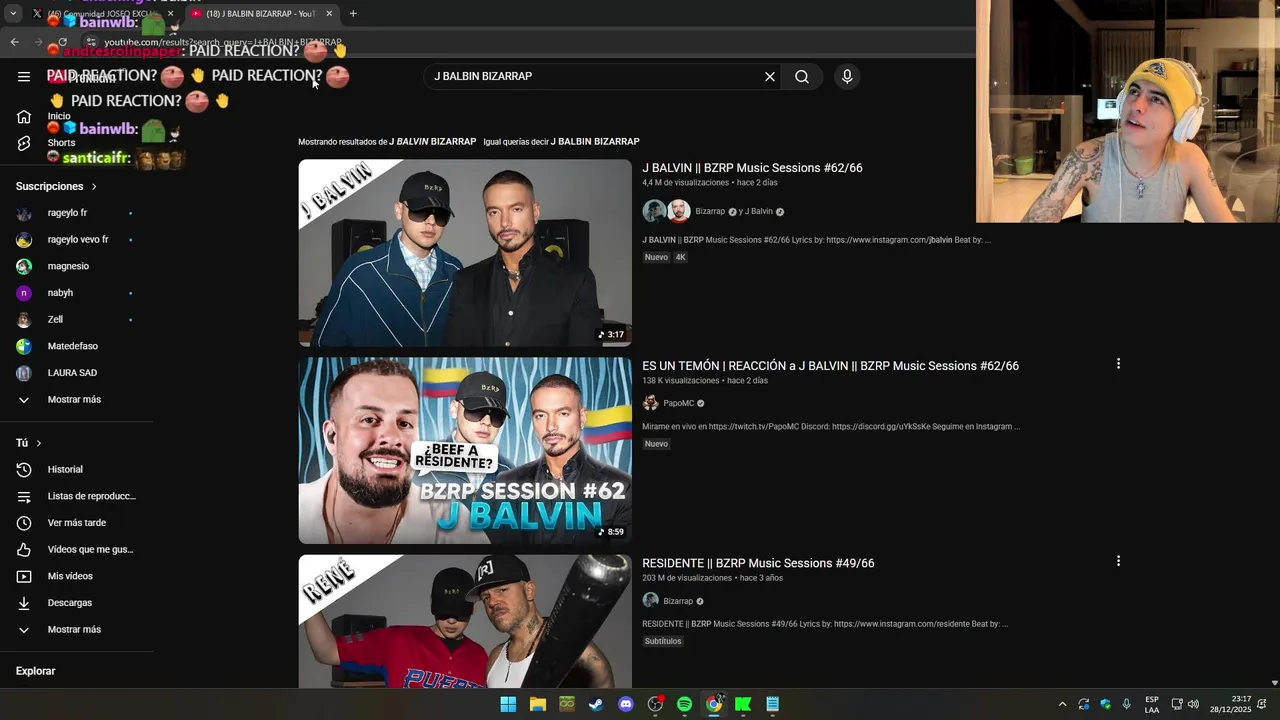Start voice search with microphone
This screenshot has width=1280, height=720.
click(847, 77)
